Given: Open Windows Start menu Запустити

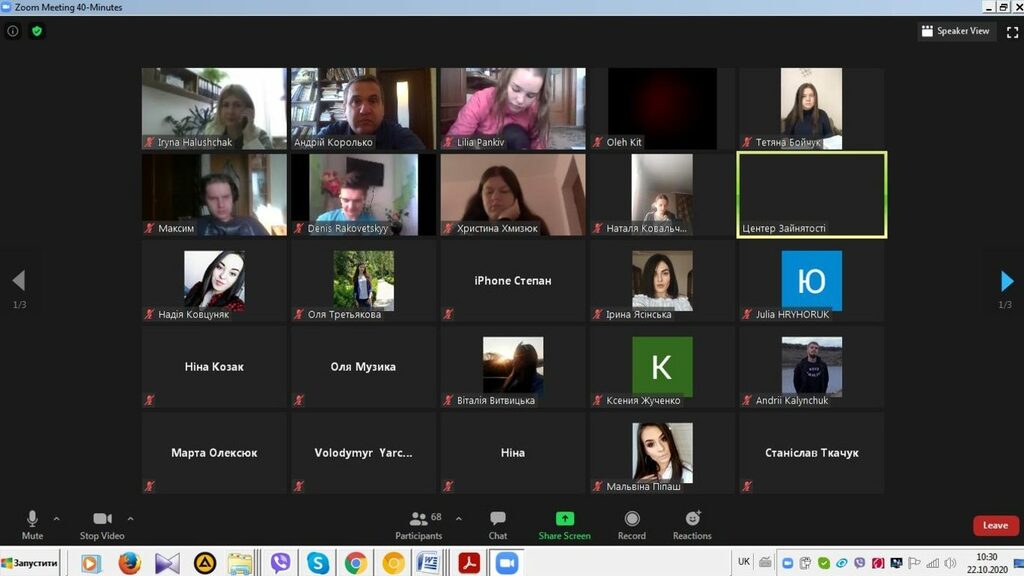Looking at the screenshot, I should pos(30,563).
